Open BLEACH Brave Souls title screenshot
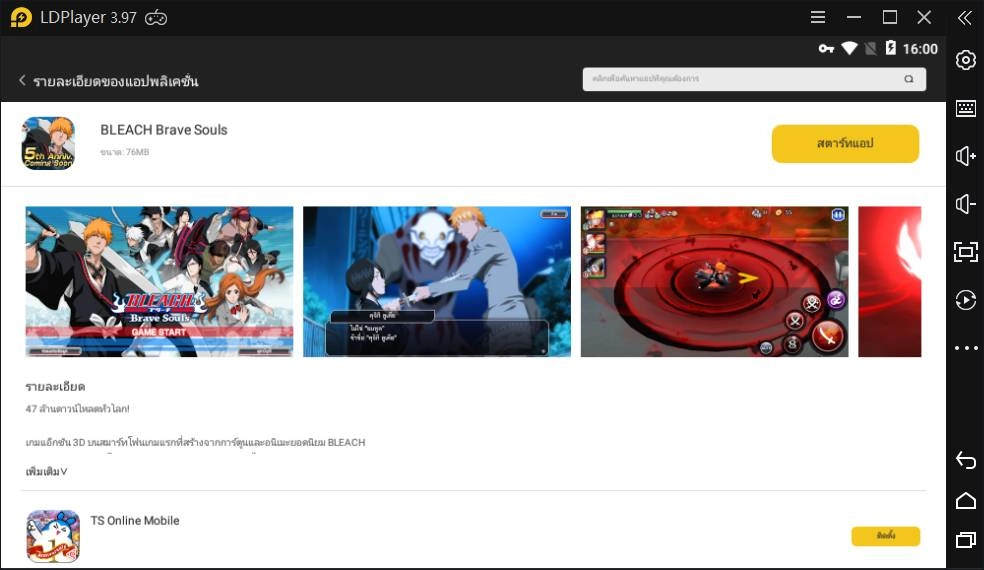Screen dimensions: 984x570 coord(159,281)
